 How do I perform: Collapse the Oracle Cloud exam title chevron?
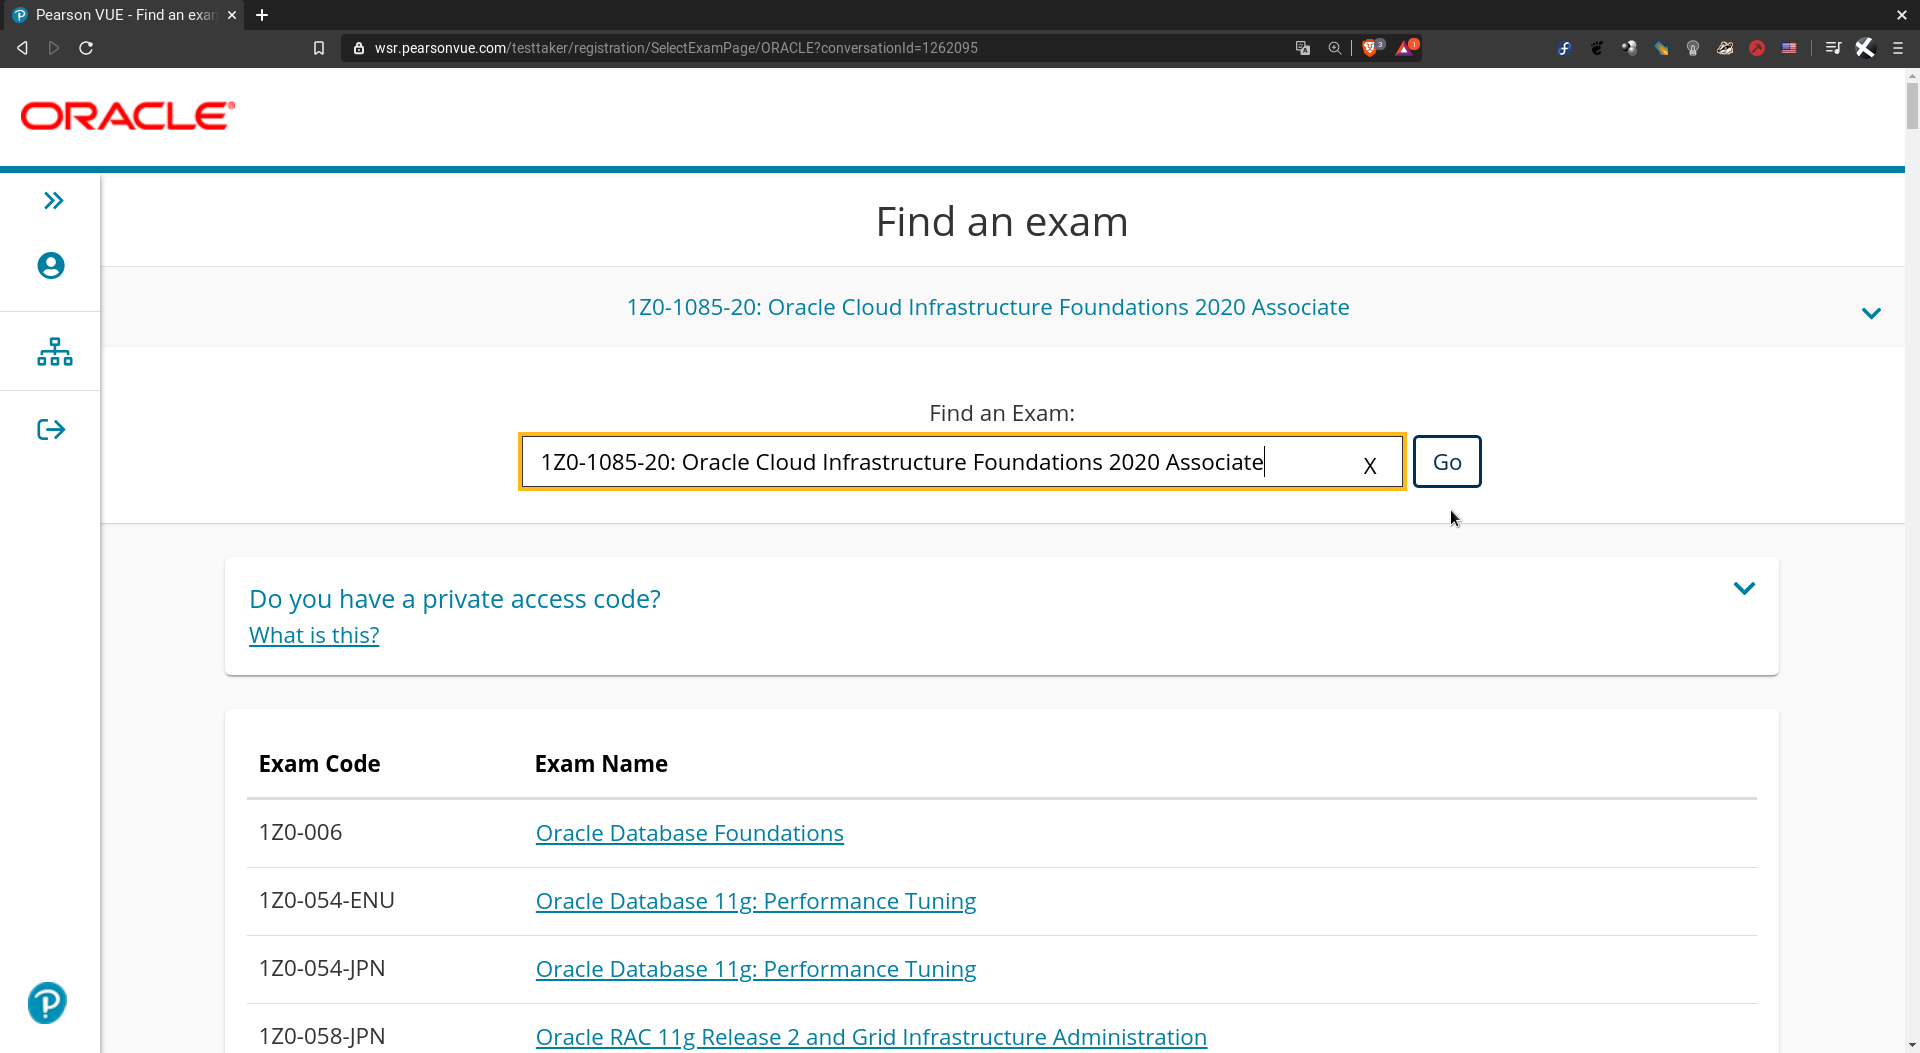click(1872, 313)
